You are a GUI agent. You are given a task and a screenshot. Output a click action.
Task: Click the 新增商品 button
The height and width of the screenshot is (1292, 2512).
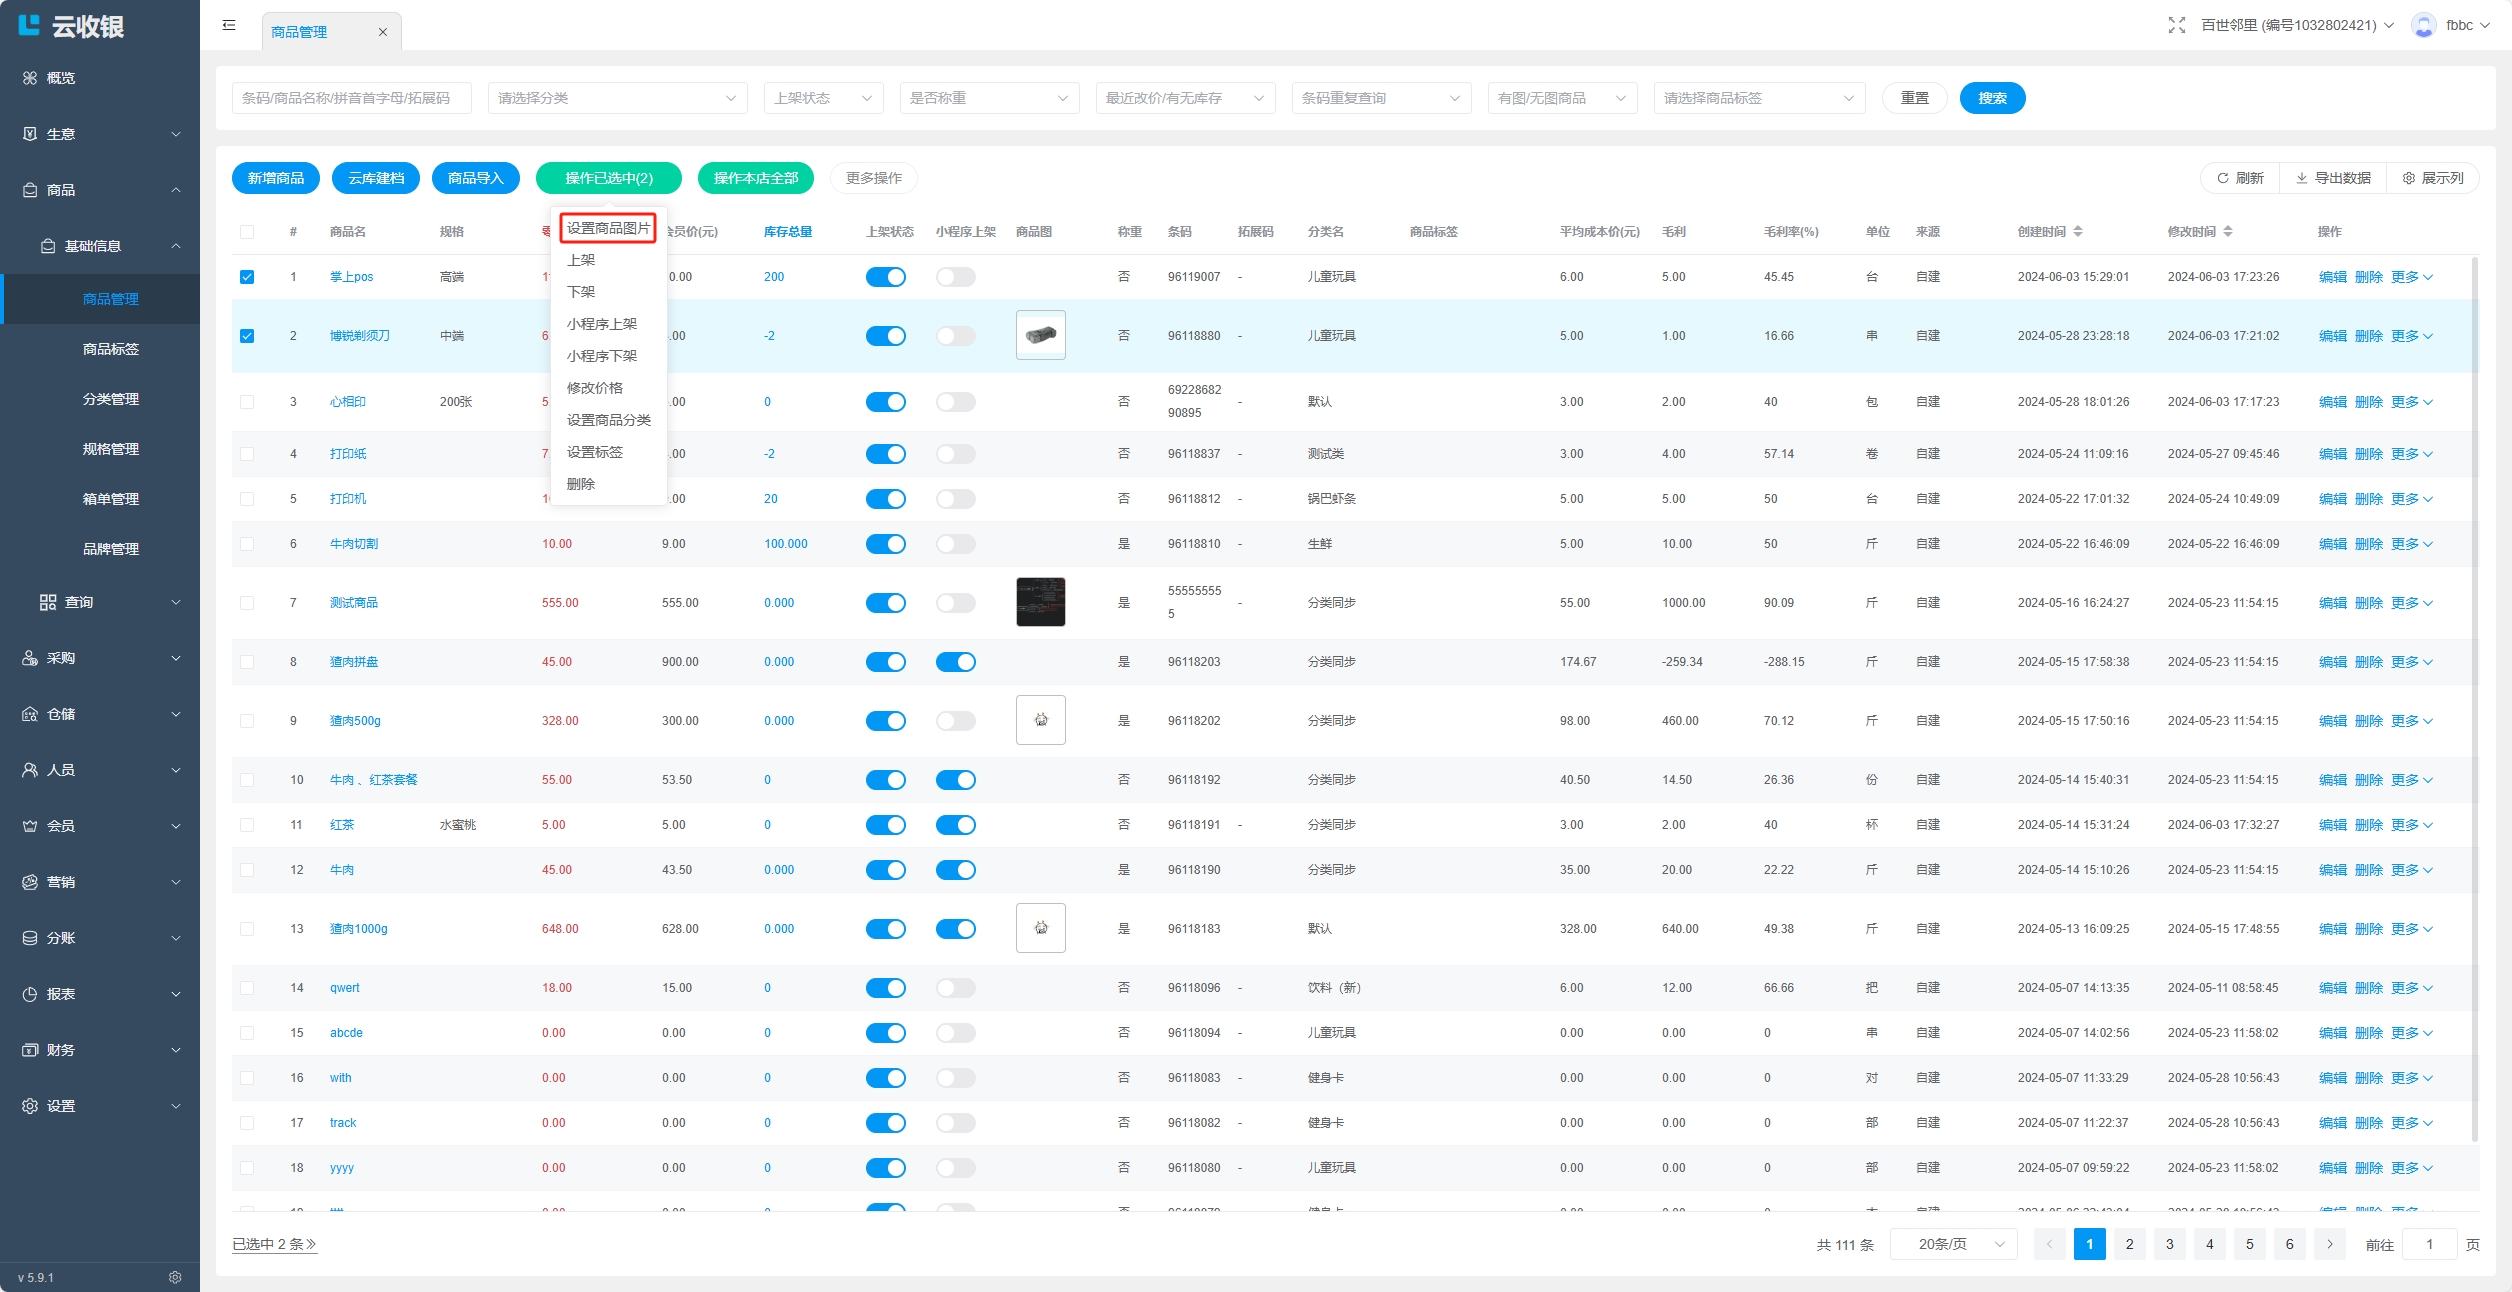(276, 178)
